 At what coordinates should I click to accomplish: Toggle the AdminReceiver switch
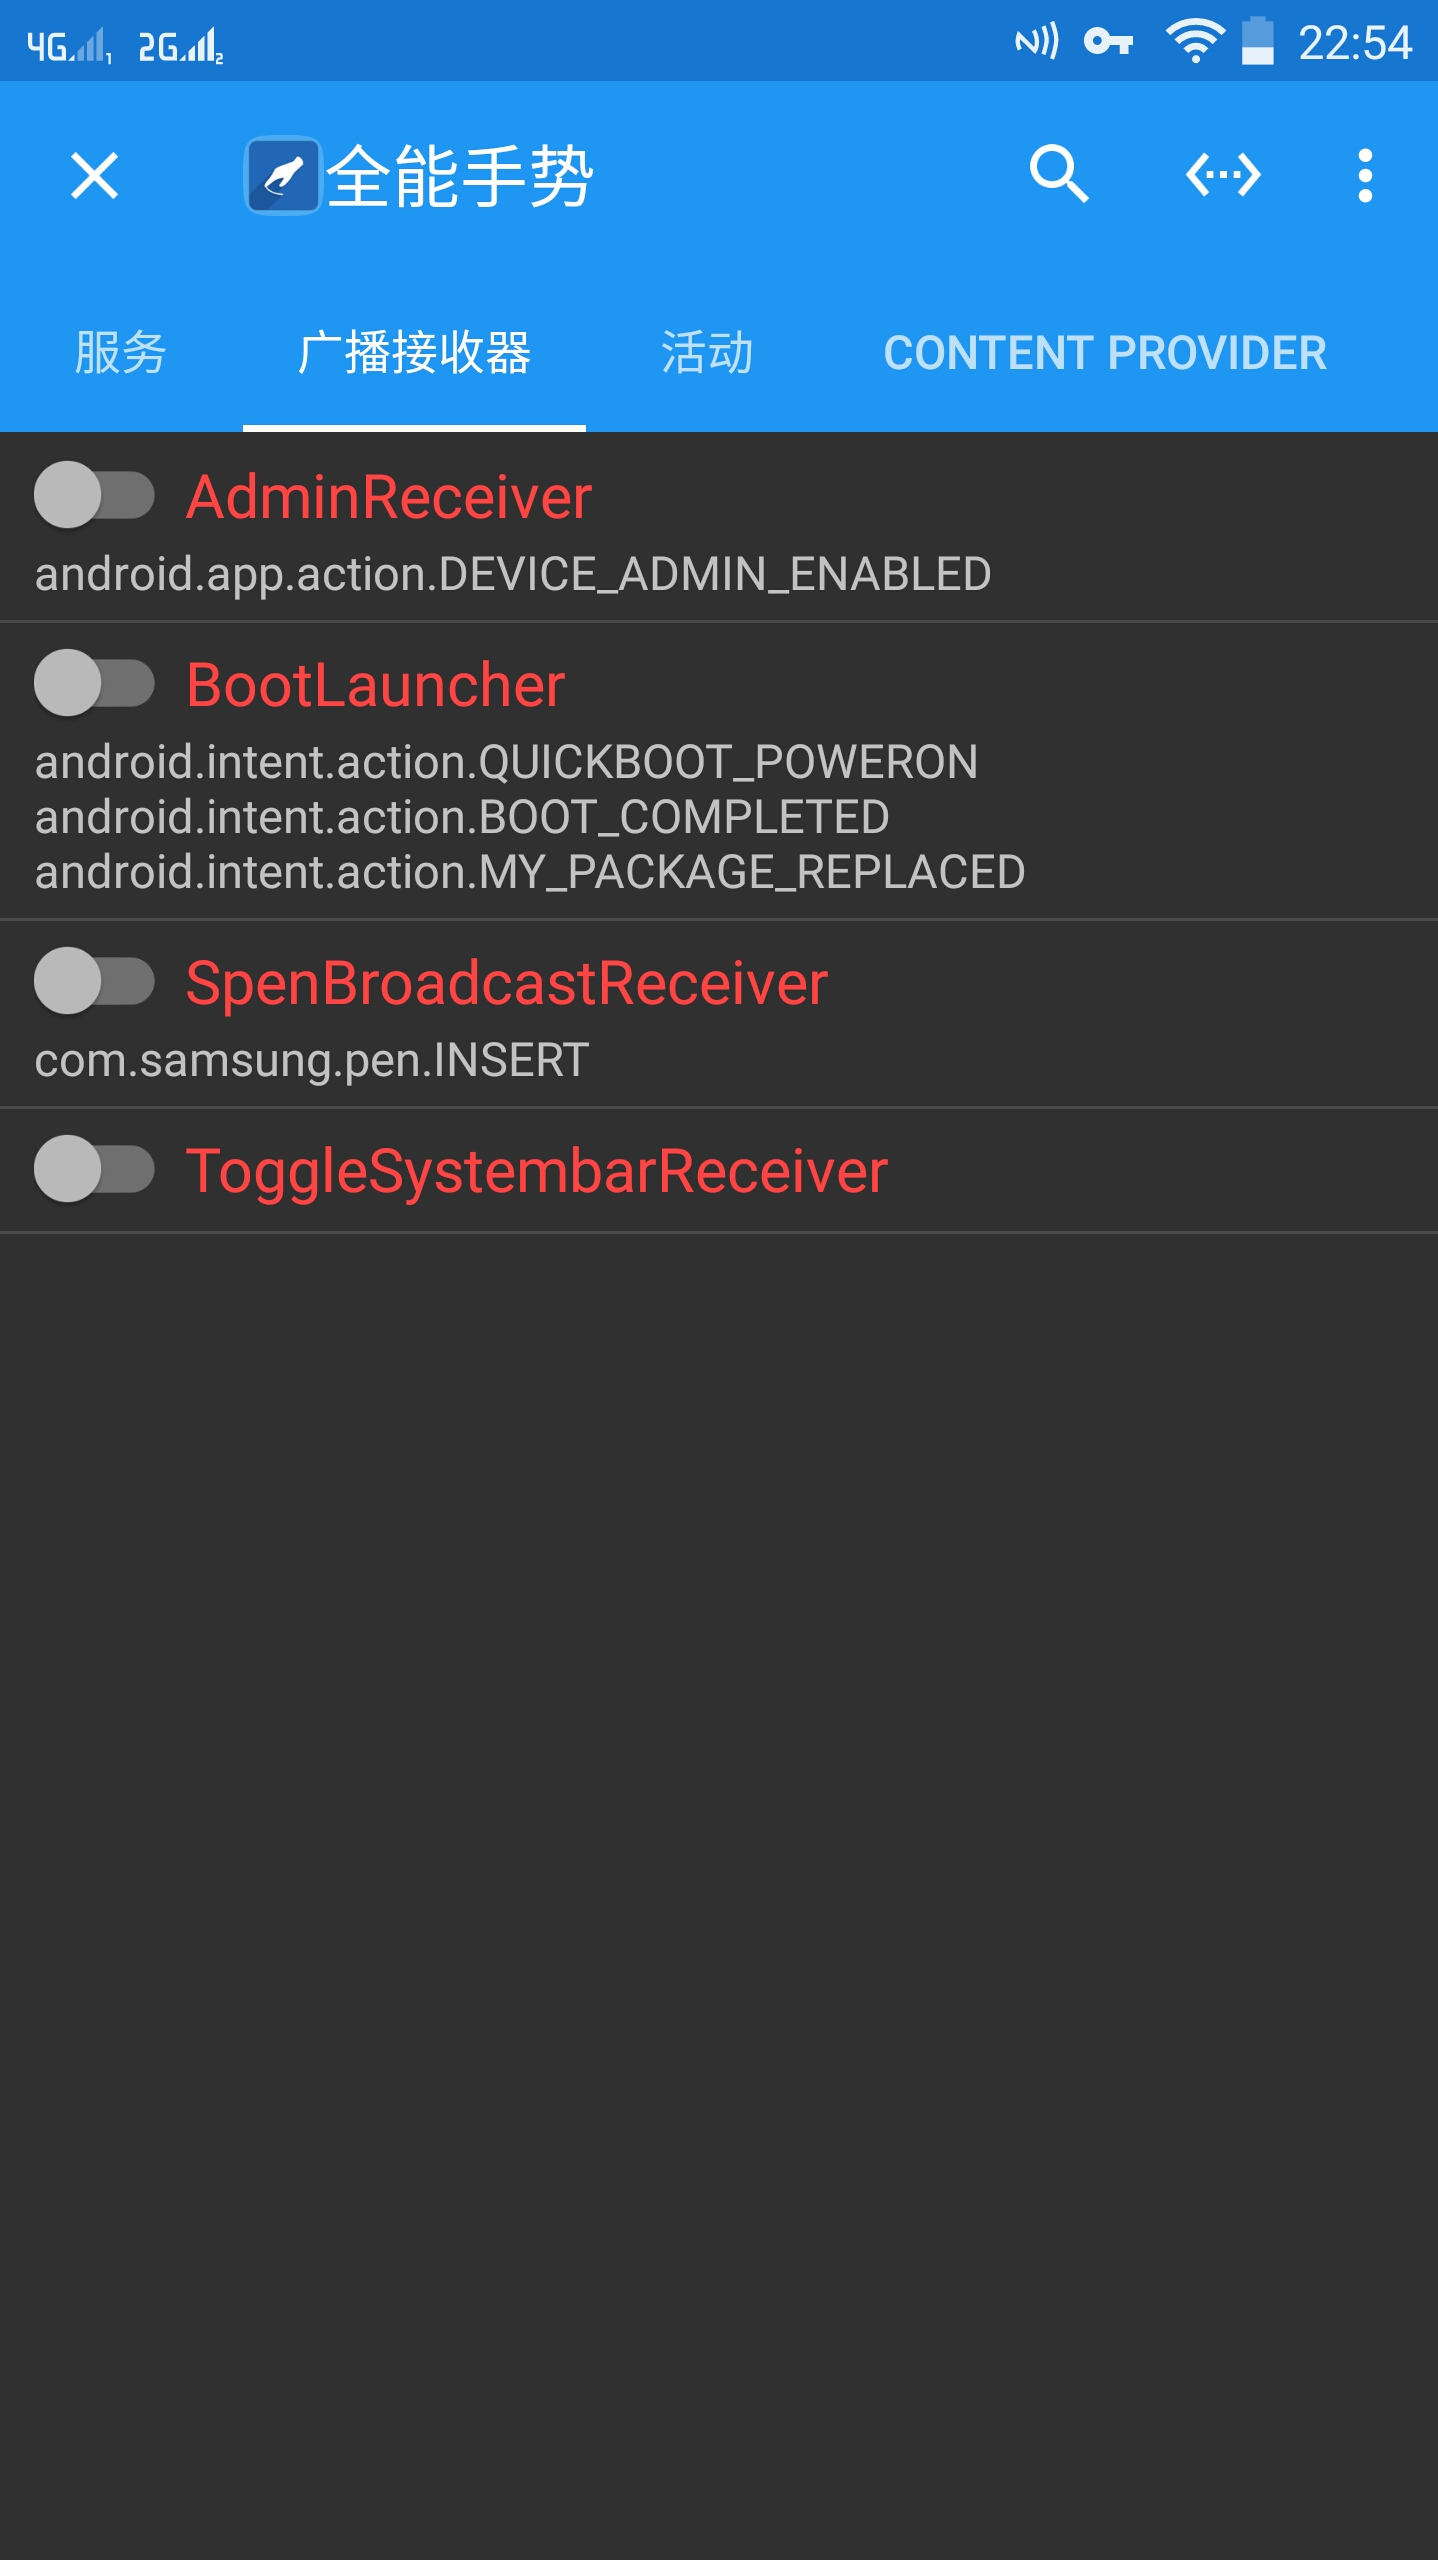94,495
